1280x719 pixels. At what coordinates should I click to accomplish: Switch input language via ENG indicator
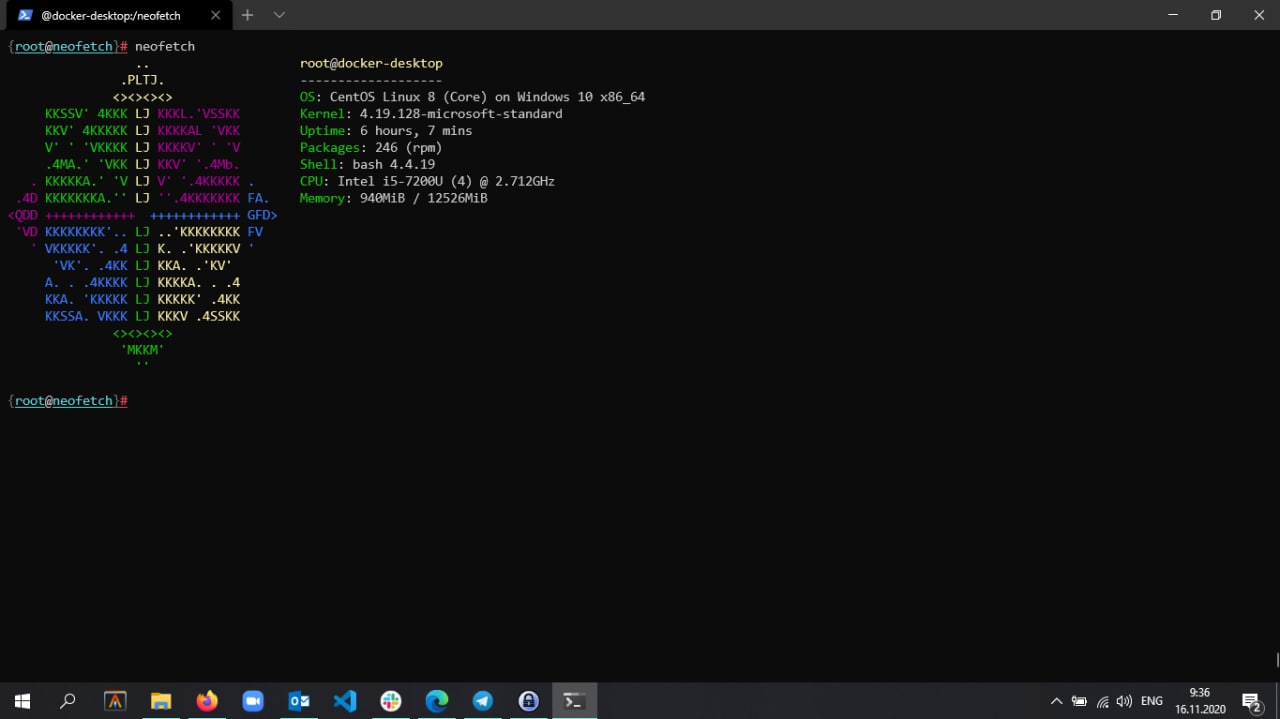pos(1152,701)
